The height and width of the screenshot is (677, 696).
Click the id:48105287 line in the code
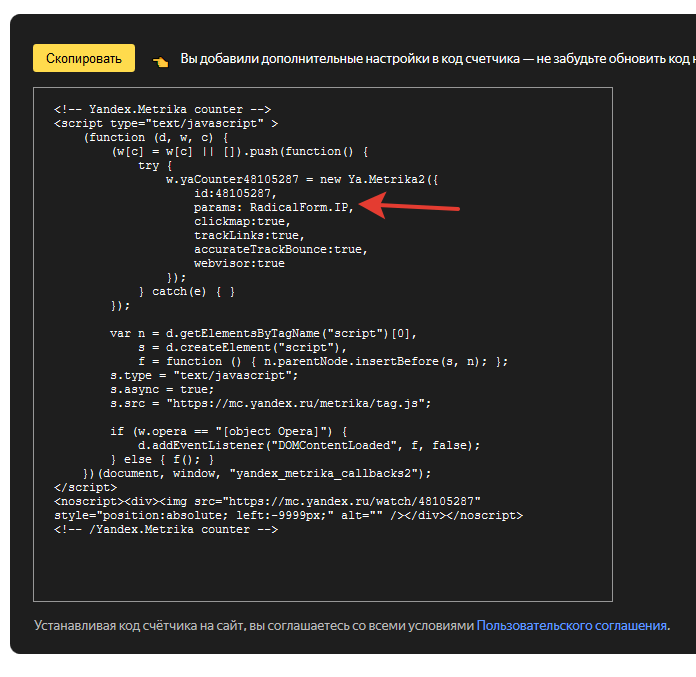coord(234,193)
